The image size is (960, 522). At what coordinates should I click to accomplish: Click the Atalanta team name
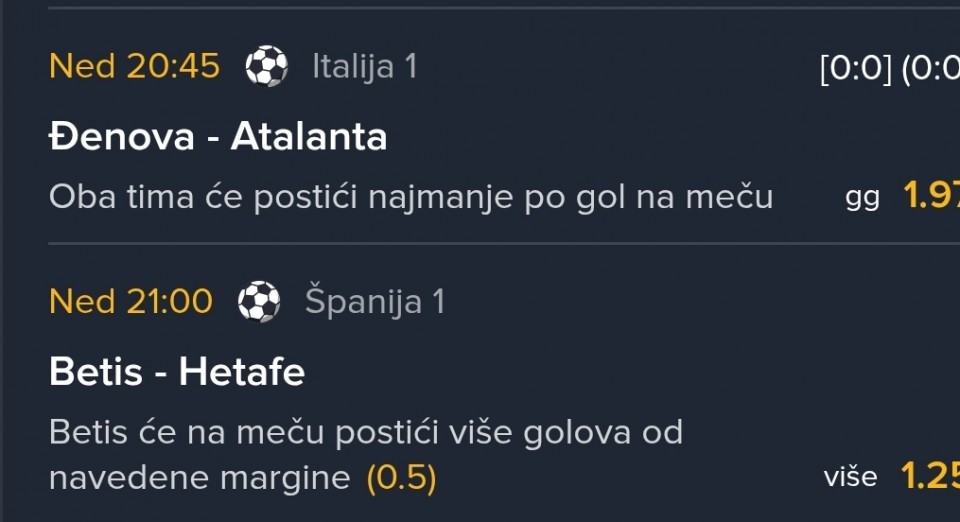[x=309, y=137]
